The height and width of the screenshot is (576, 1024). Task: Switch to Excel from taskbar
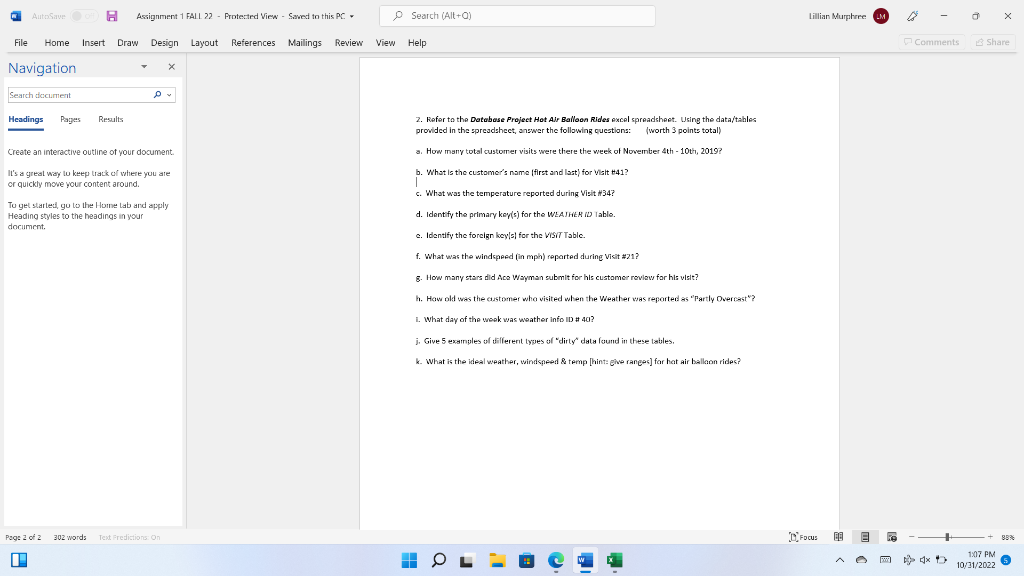[x=615, y=560]
